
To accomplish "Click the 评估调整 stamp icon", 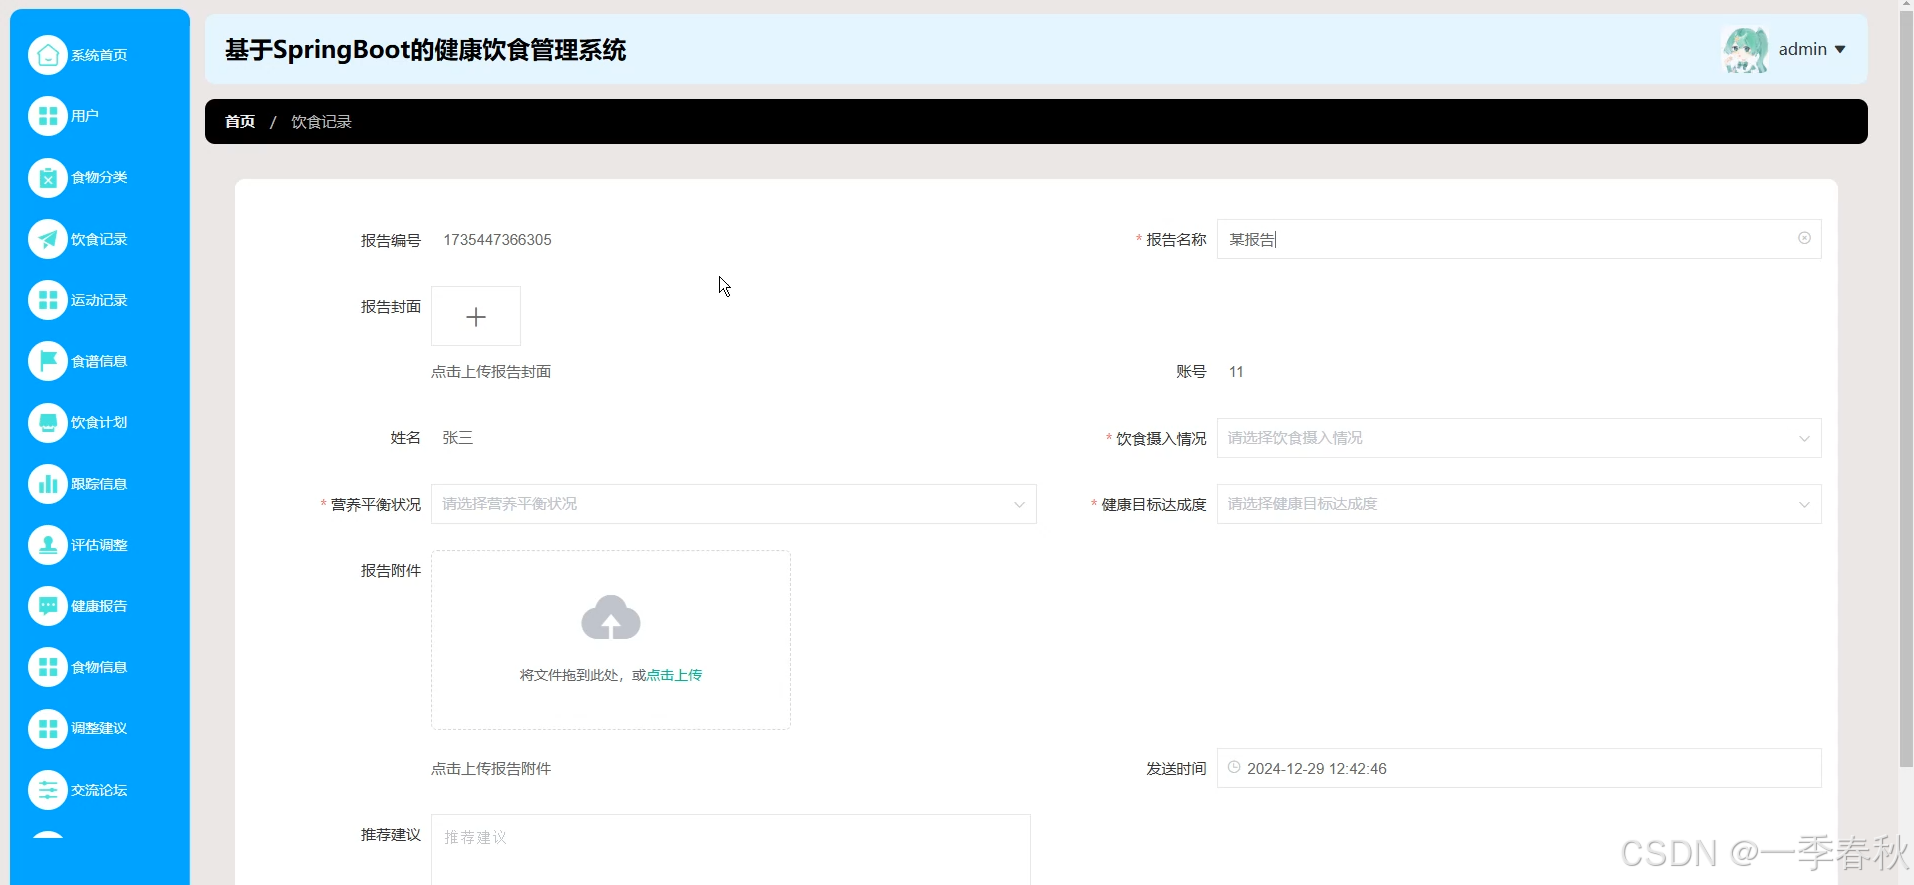I will click(48, 545).
